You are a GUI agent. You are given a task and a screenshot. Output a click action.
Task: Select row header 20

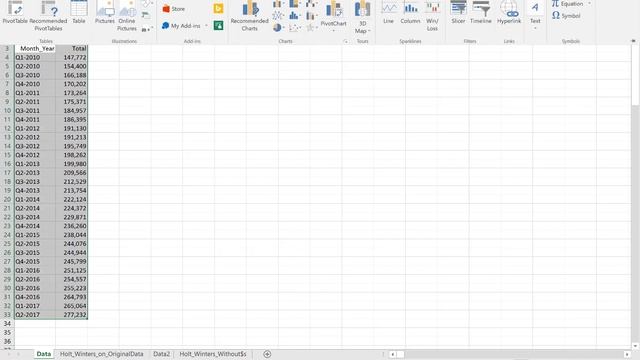pos(7,200)
